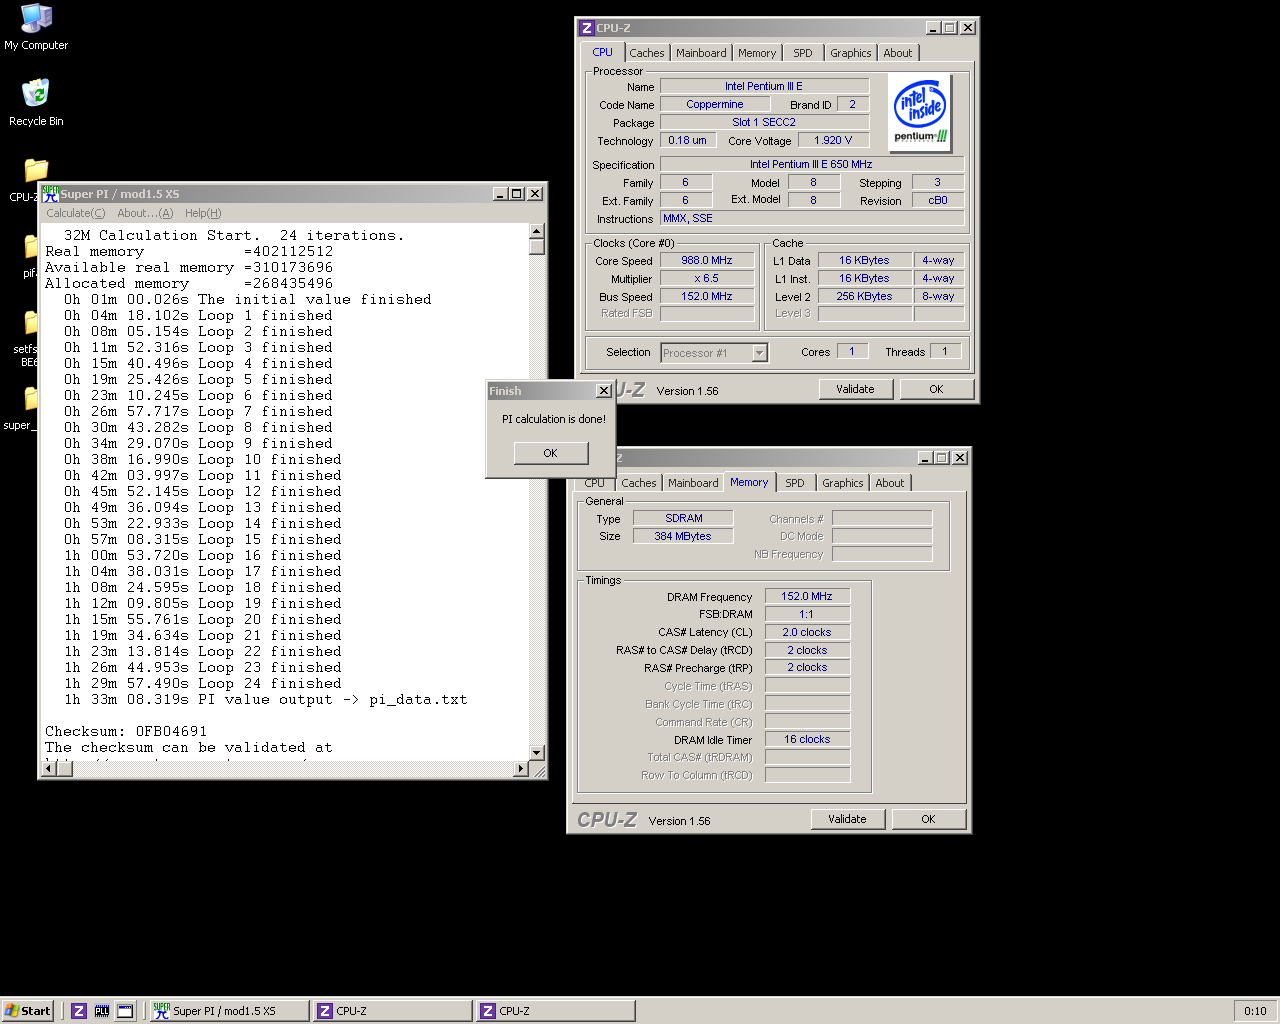Click the memory Type value SDRAM
1280x1024 pixels.
(683, 518)
